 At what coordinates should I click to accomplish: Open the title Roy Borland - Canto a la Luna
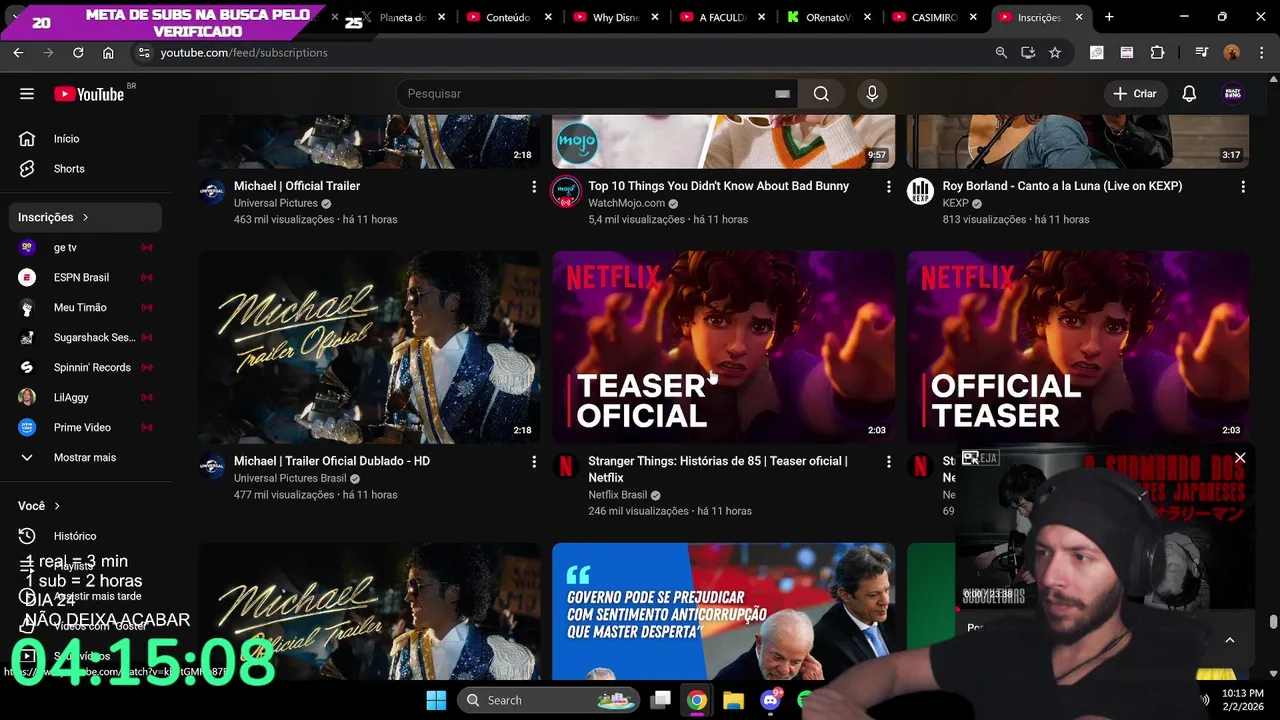pyautogui.click(x=1062, y=186)
